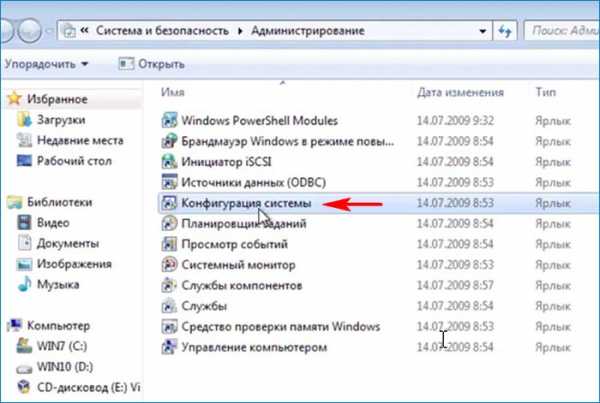
Task: Select the Инициатор iSCSI file name
Action: [226, 162]
